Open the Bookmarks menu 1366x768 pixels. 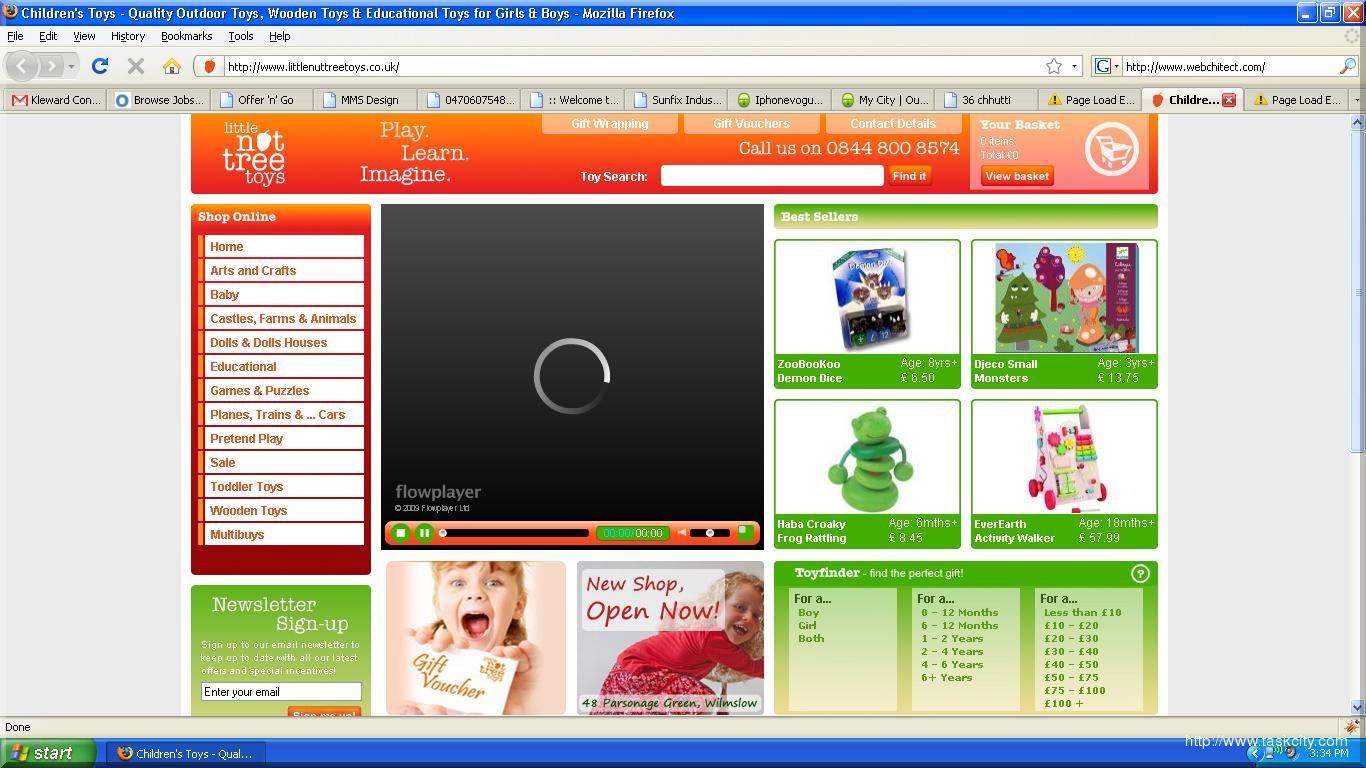click(186, 36)
